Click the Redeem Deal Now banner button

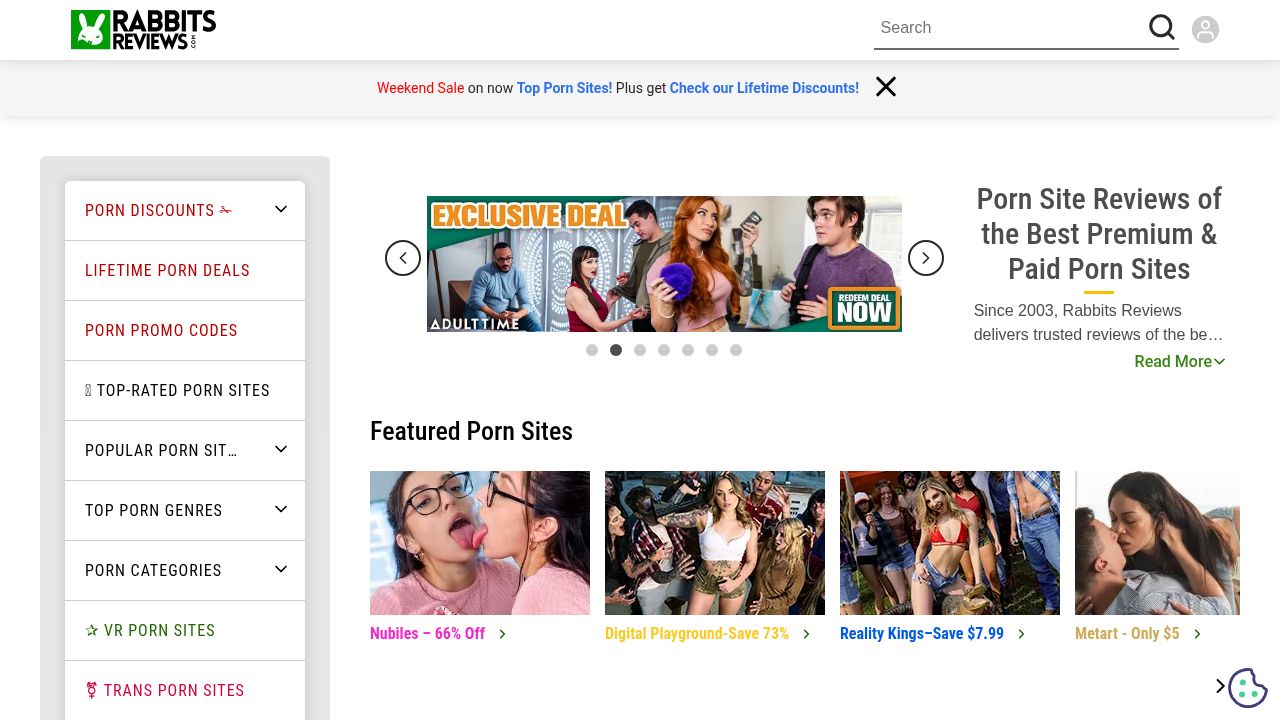[864, 308]
